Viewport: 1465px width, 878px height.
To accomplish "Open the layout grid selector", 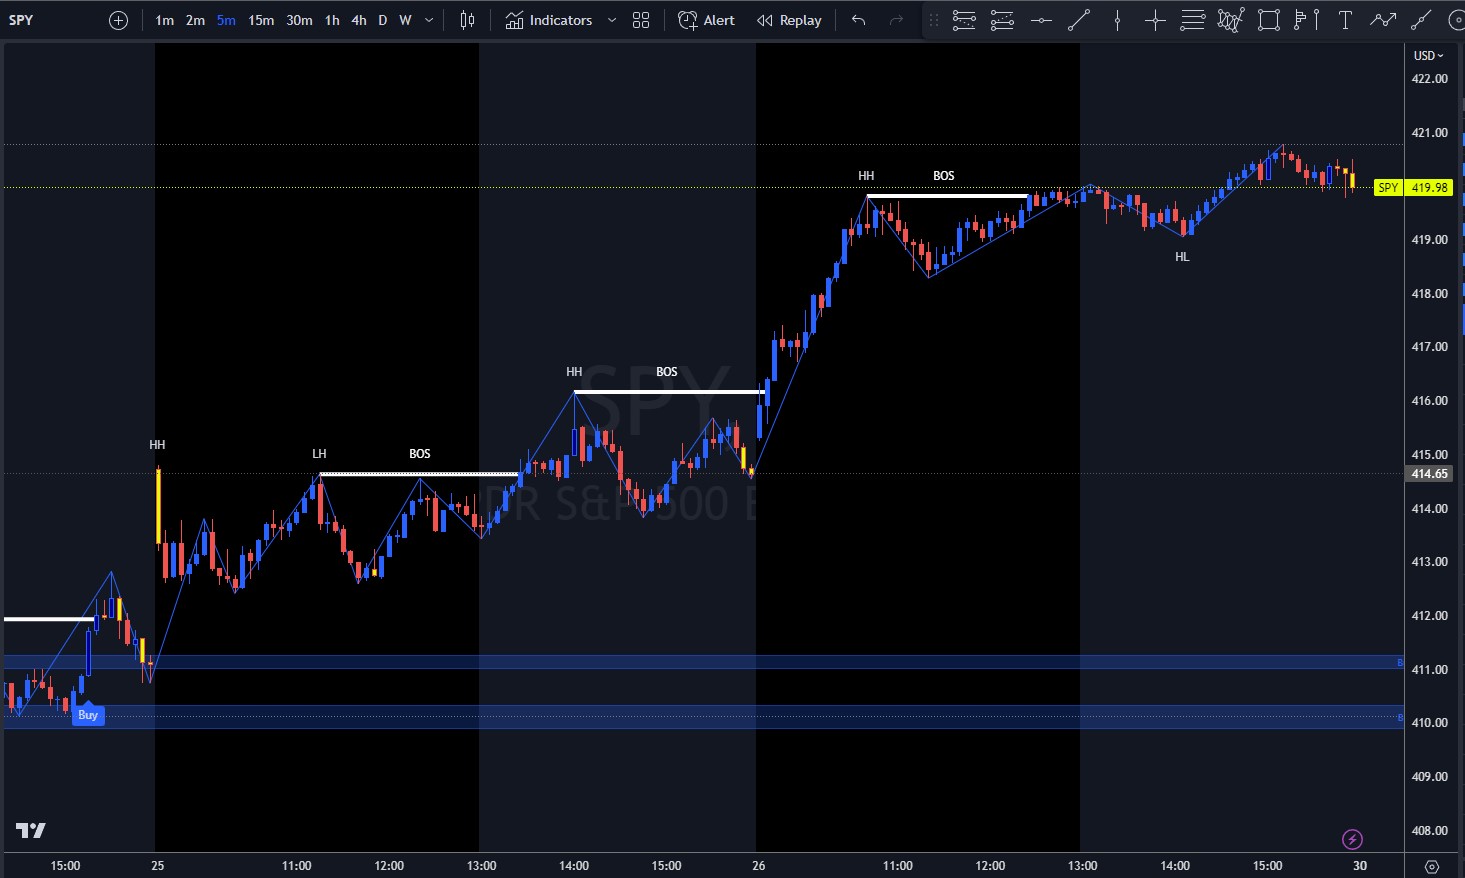I will coord(641,20).
